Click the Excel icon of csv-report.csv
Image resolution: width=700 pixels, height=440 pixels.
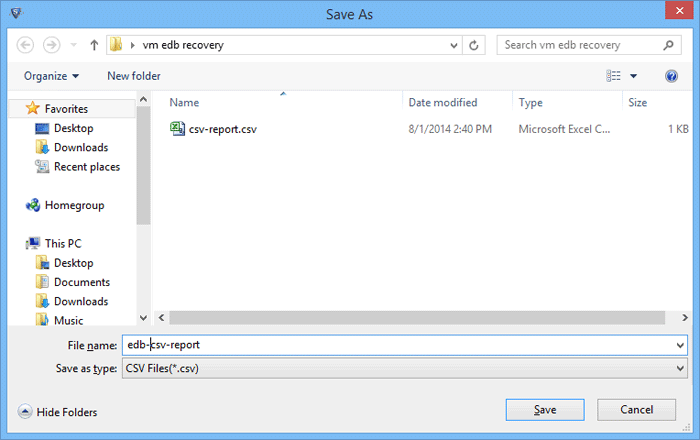pos(177,129)
